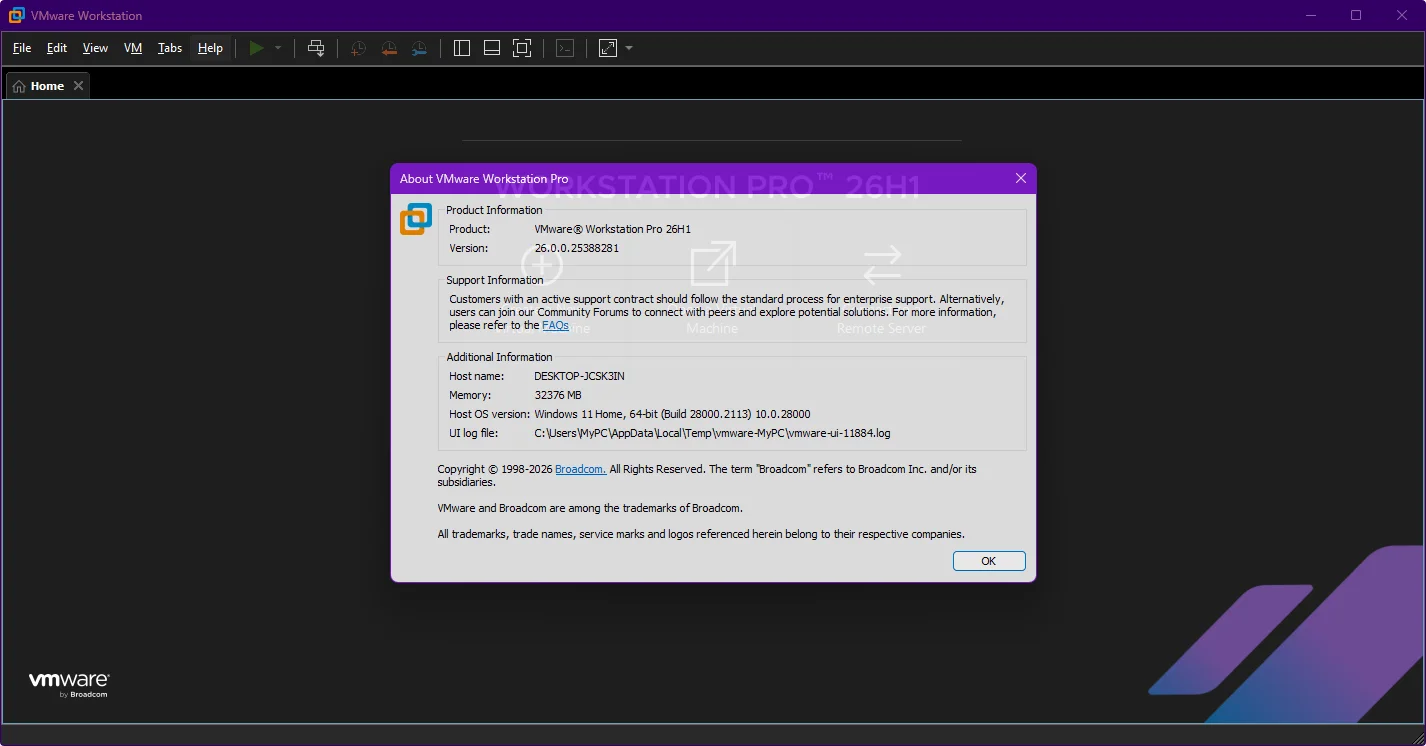Expand the stretch options dropdown arrow
Image resolution: width=1426 pixels, height=746 pixels.
tap(629, 48)
